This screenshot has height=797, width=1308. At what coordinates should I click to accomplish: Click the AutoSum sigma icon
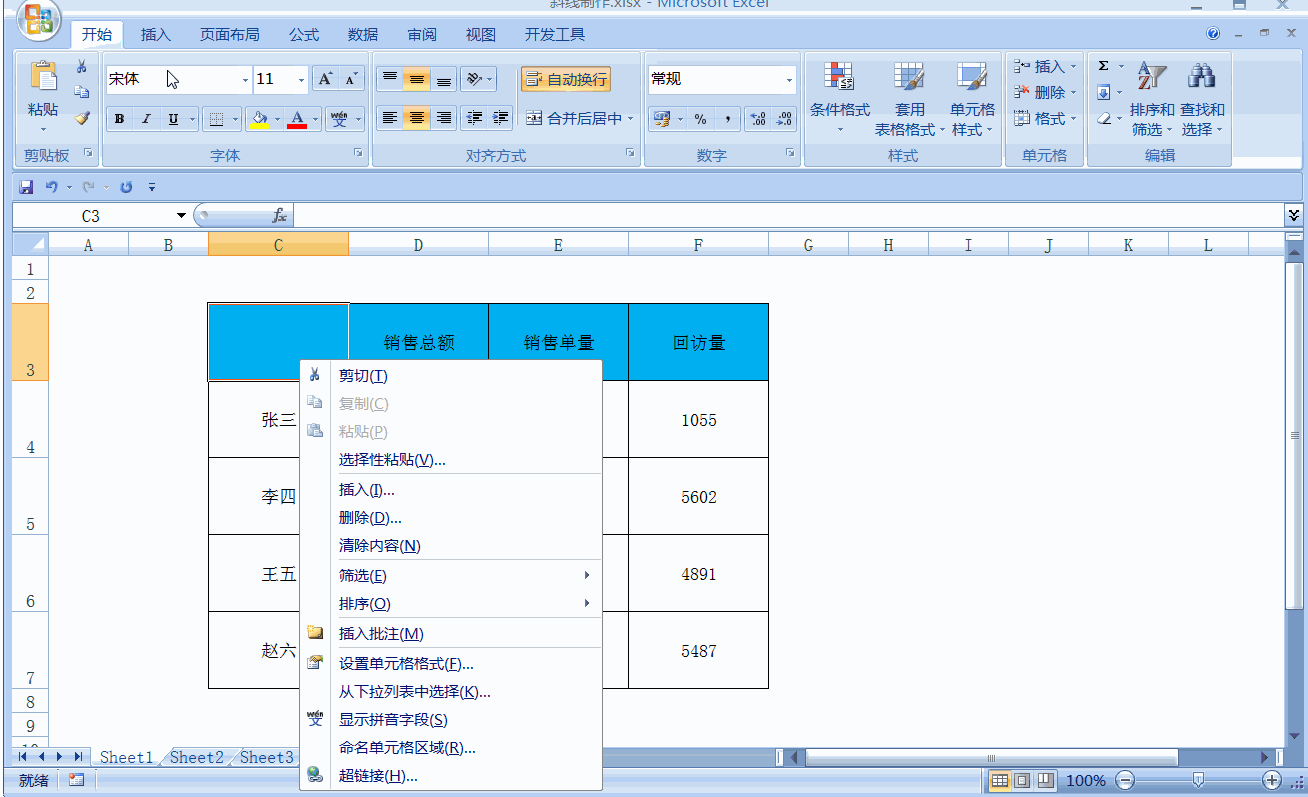click(x=1104, y=66)
